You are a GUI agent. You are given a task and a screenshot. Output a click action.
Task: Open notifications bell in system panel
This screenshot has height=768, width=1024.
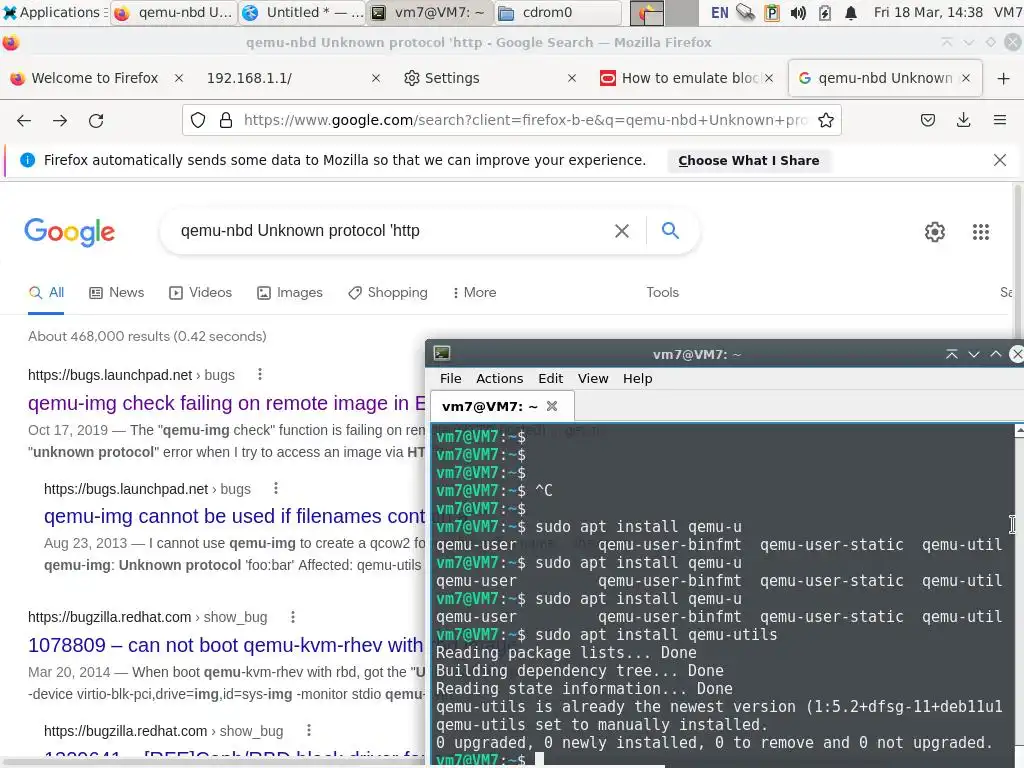pos(850,12)
